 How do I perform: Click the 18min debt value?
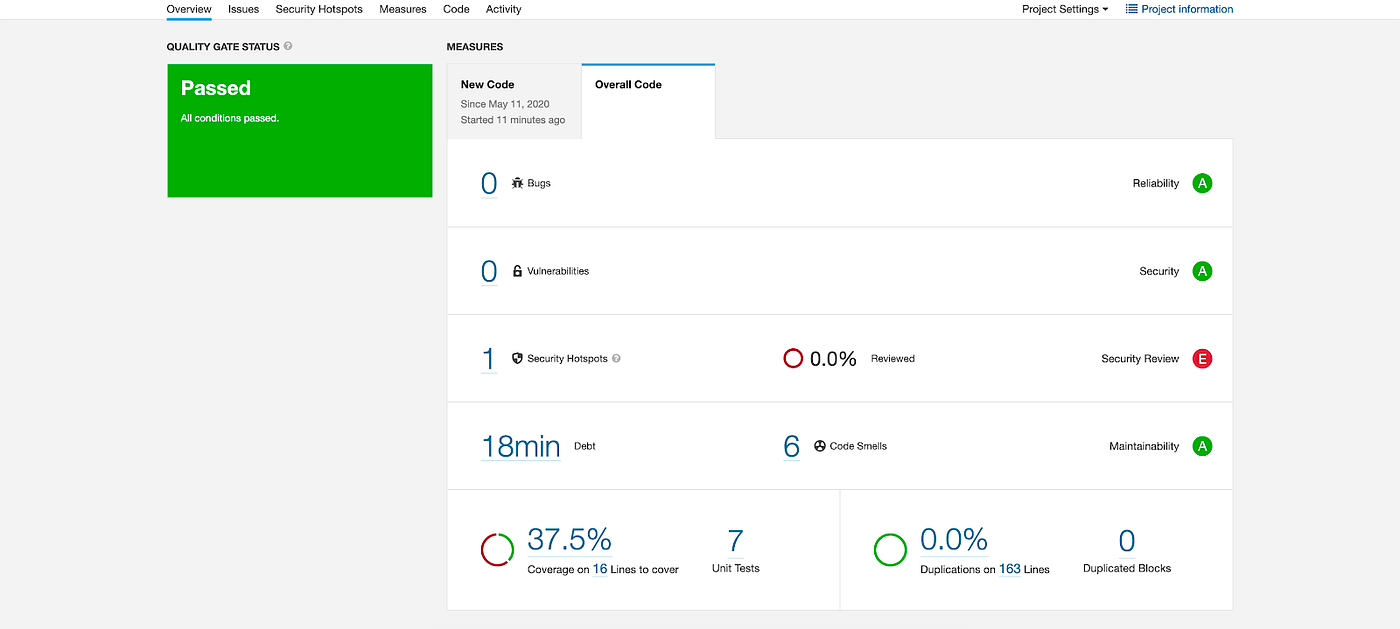pos(521,446)
